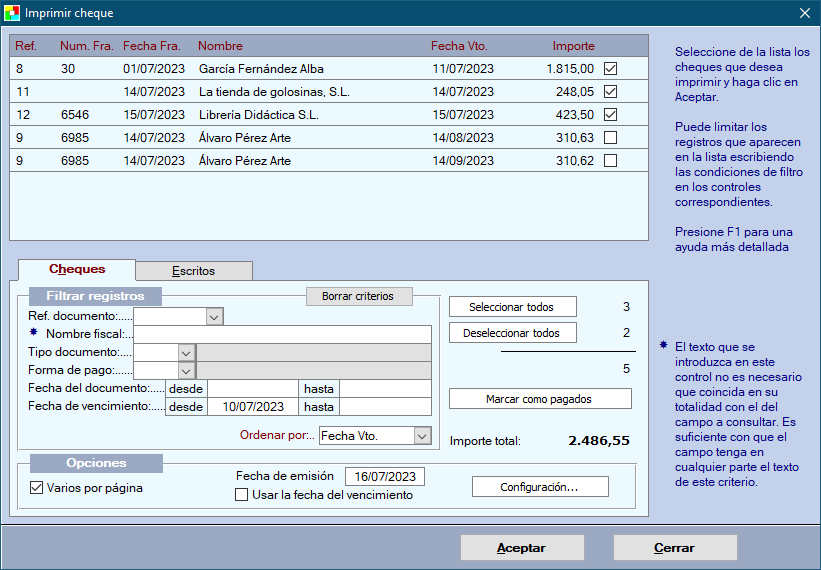The height and width of the screenshot is (570, 821).
Task: Enable Usar la fecha del vencimiento
Action: click(x=241, y=494)
